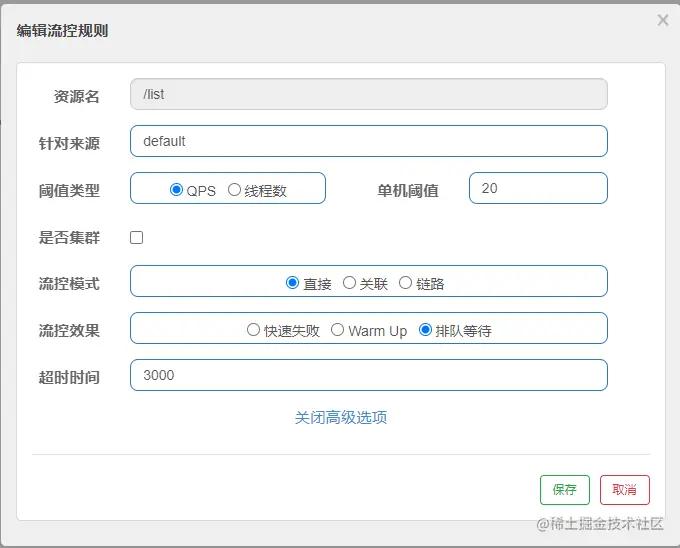Image resolution: width=680 pixels, height=548 pixels.
Task: Choose 链路 flow control mode
Action: click(405, 283)
